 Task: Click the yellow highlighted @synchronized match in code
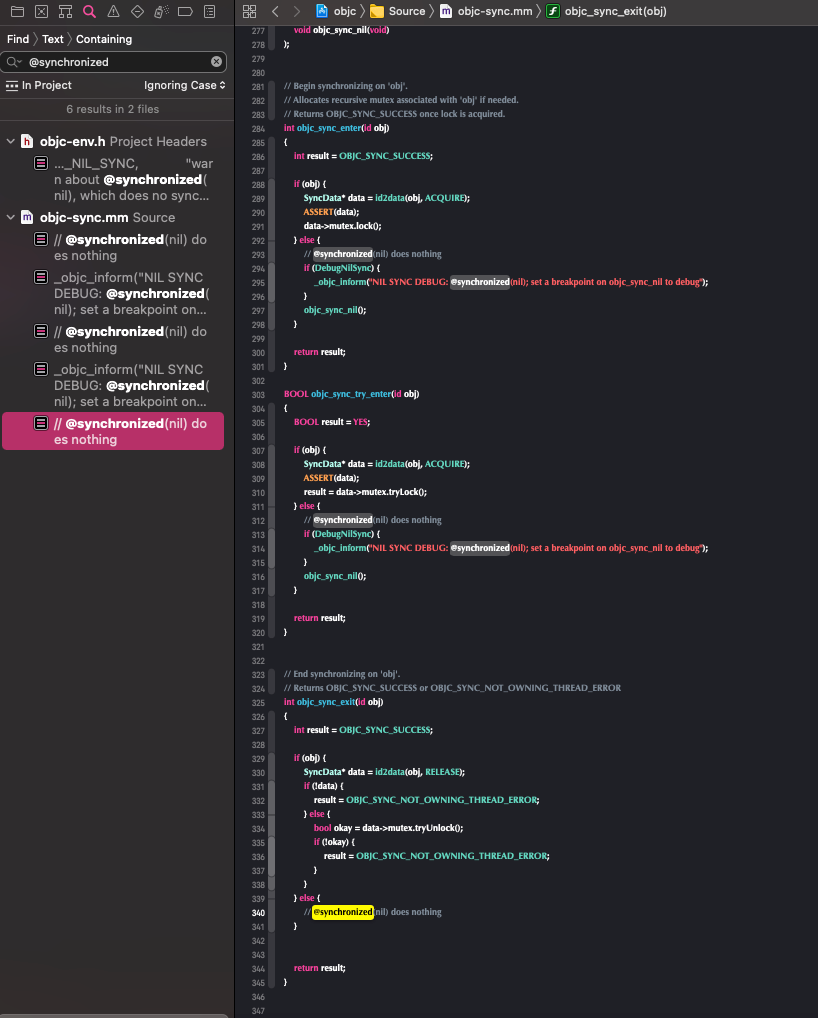coord(343,912)
